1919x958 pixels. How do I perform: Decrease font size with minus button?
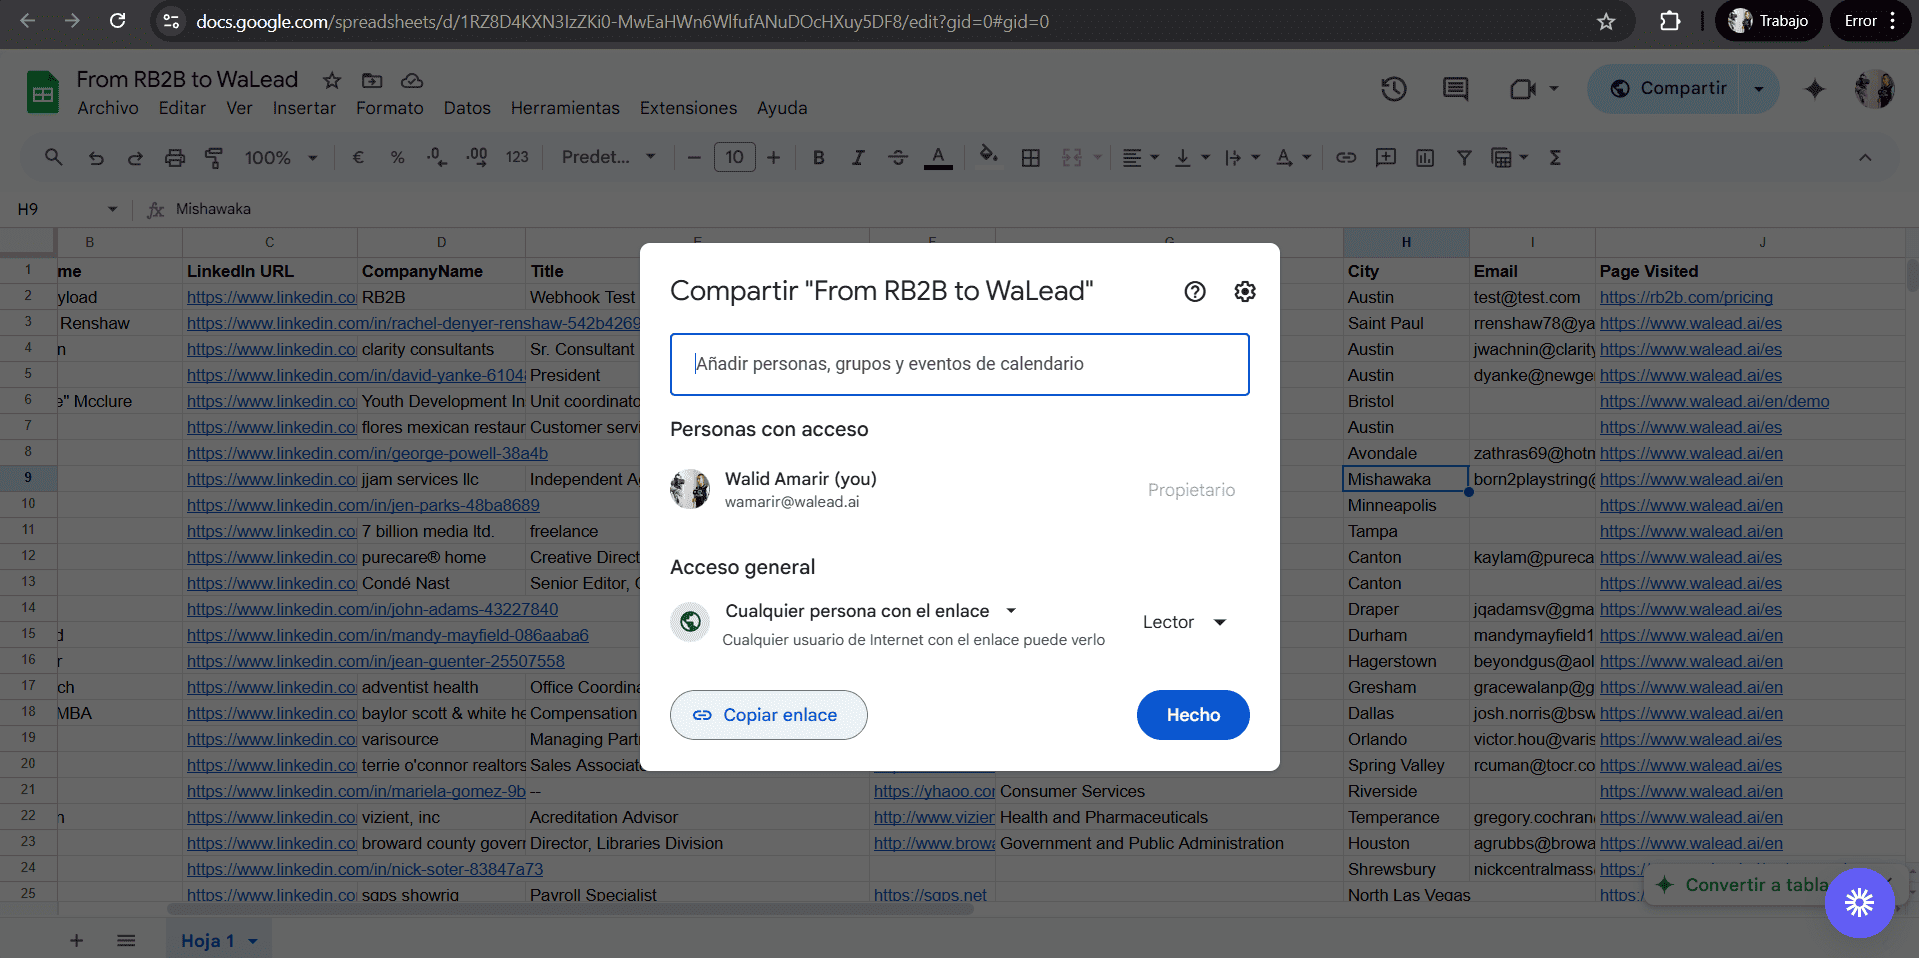coord(694,157)
